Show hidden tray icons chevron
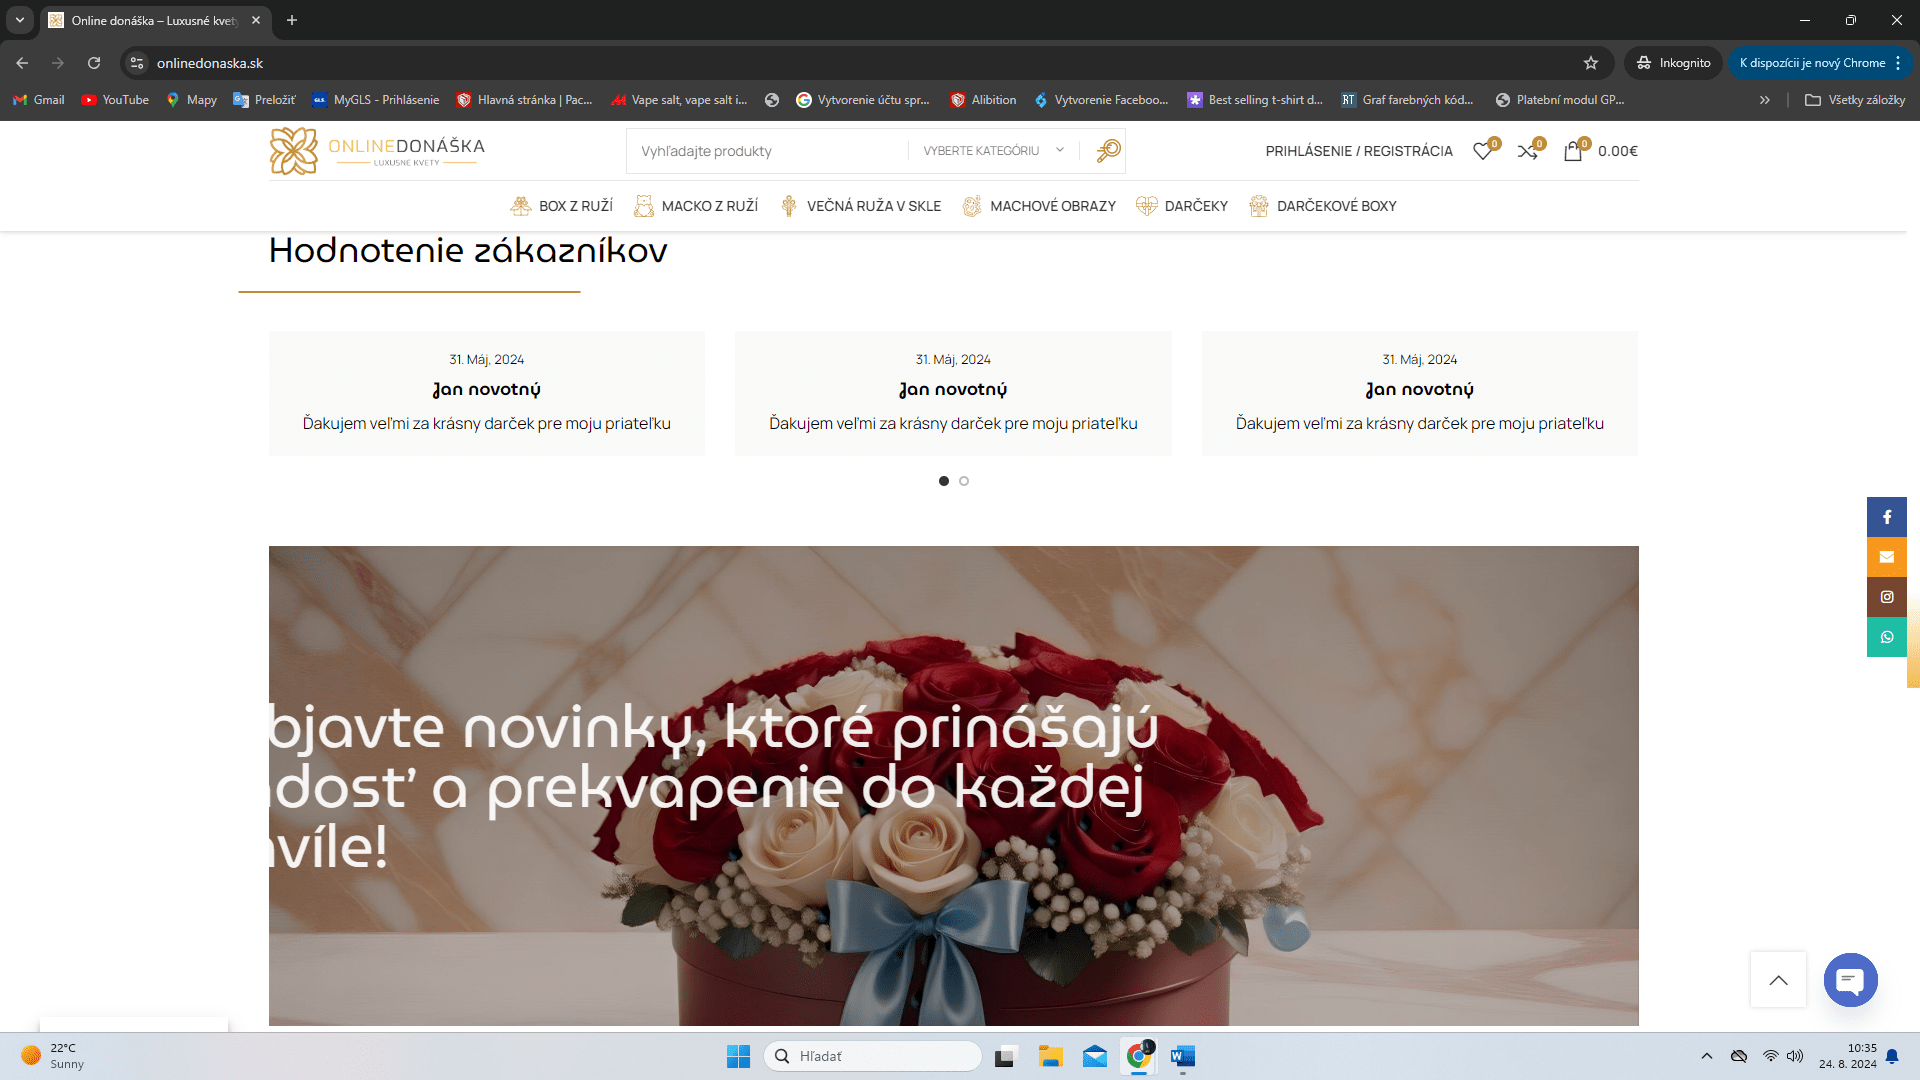 (x=1707, y=1056)
